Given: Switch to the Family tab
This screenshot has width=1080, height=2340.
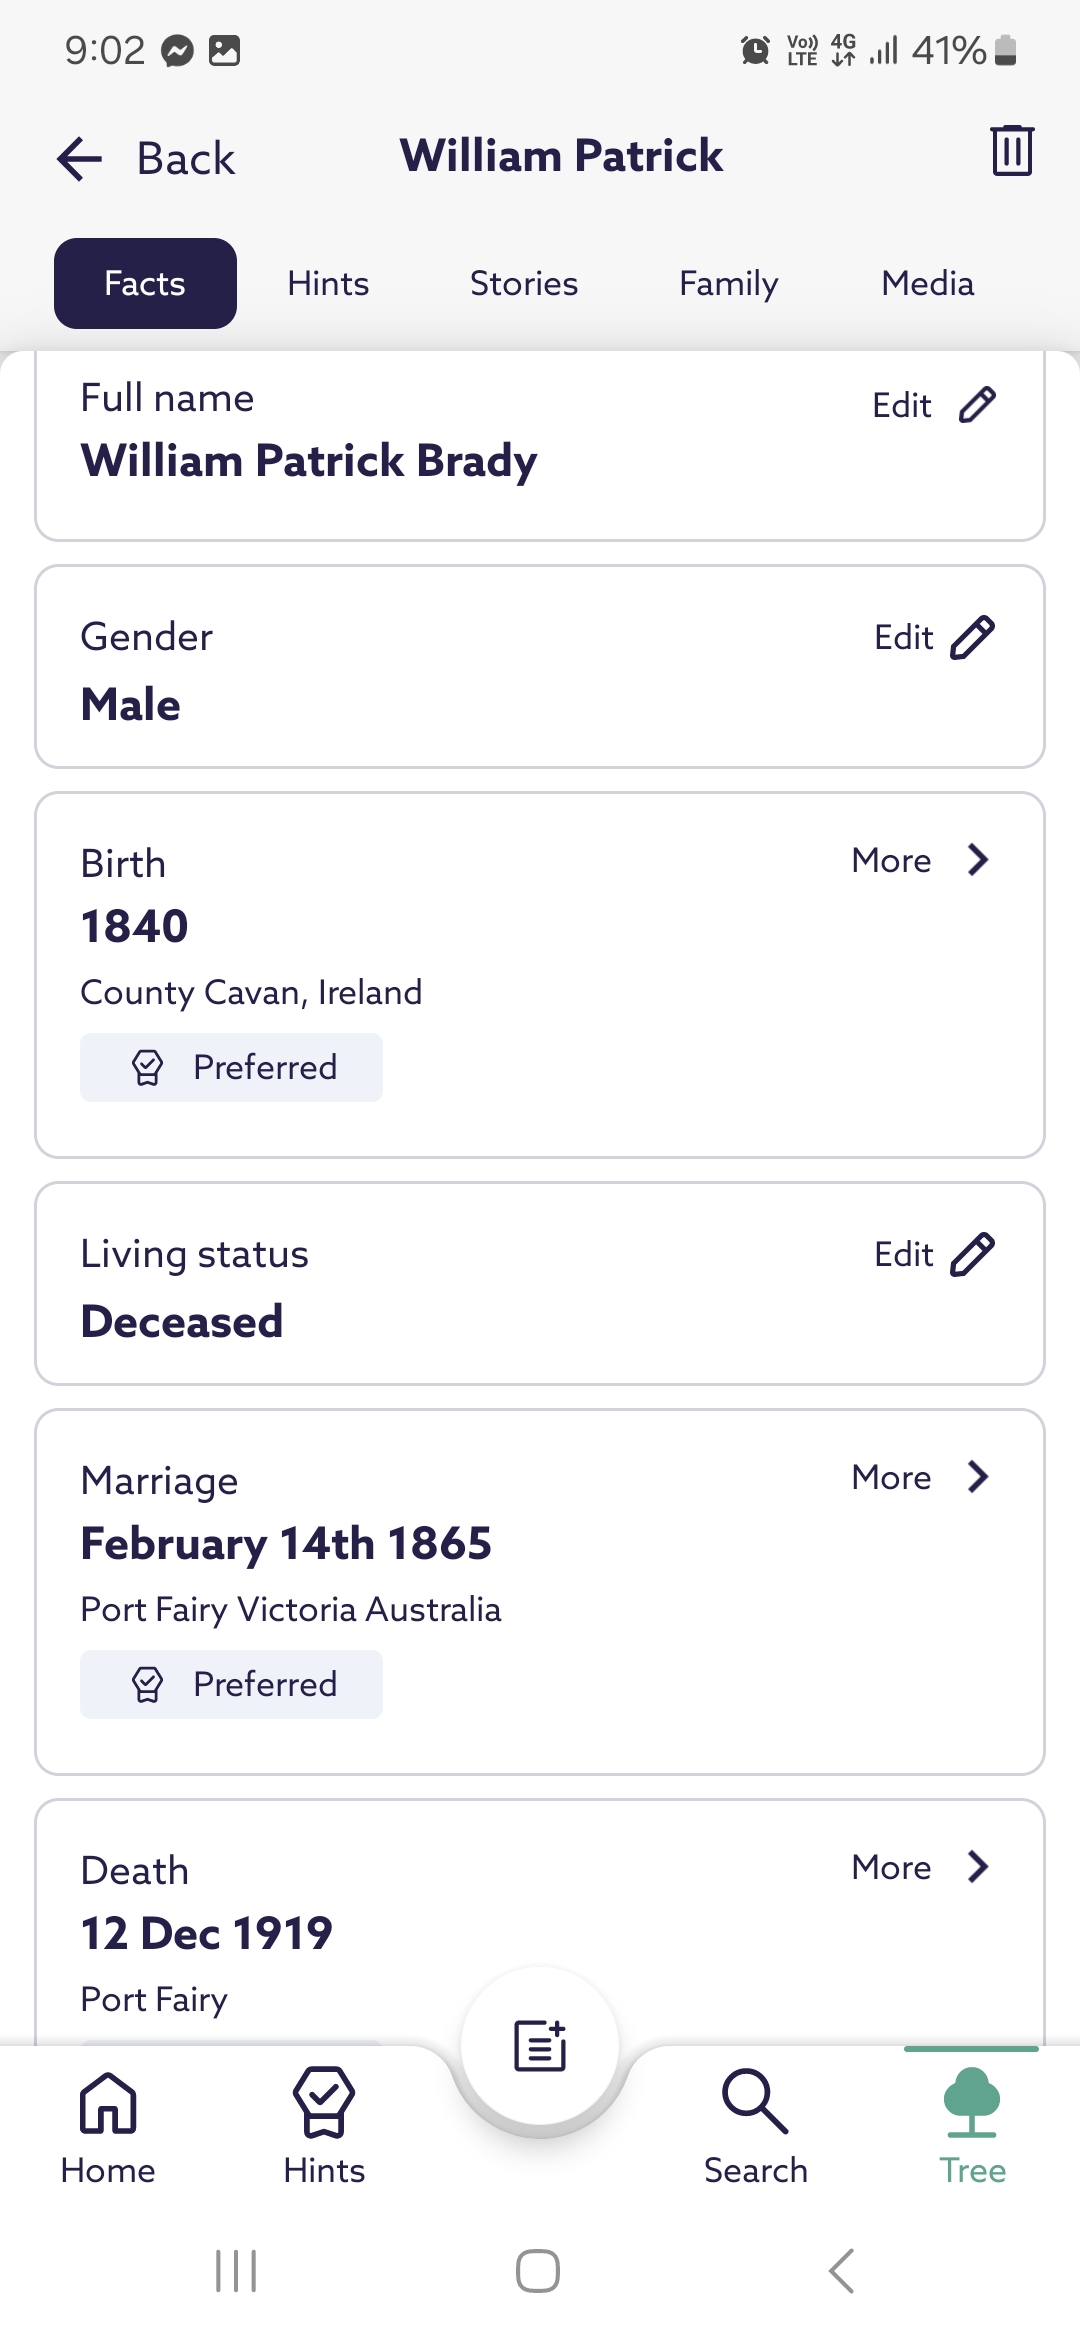Looking at the screenshot, I should click(728, 284).
